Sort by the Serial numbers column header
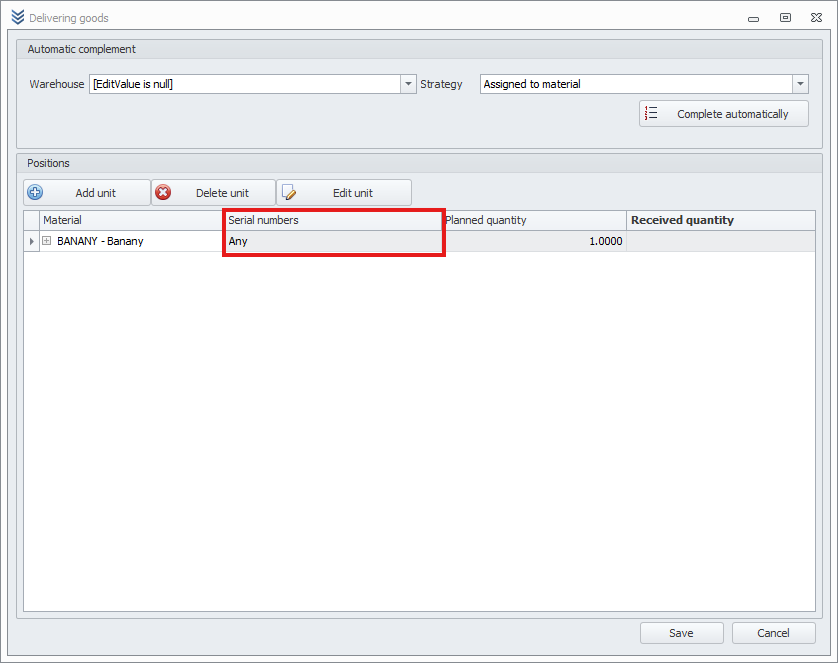 pyautogui.click(x=333, y=220)
